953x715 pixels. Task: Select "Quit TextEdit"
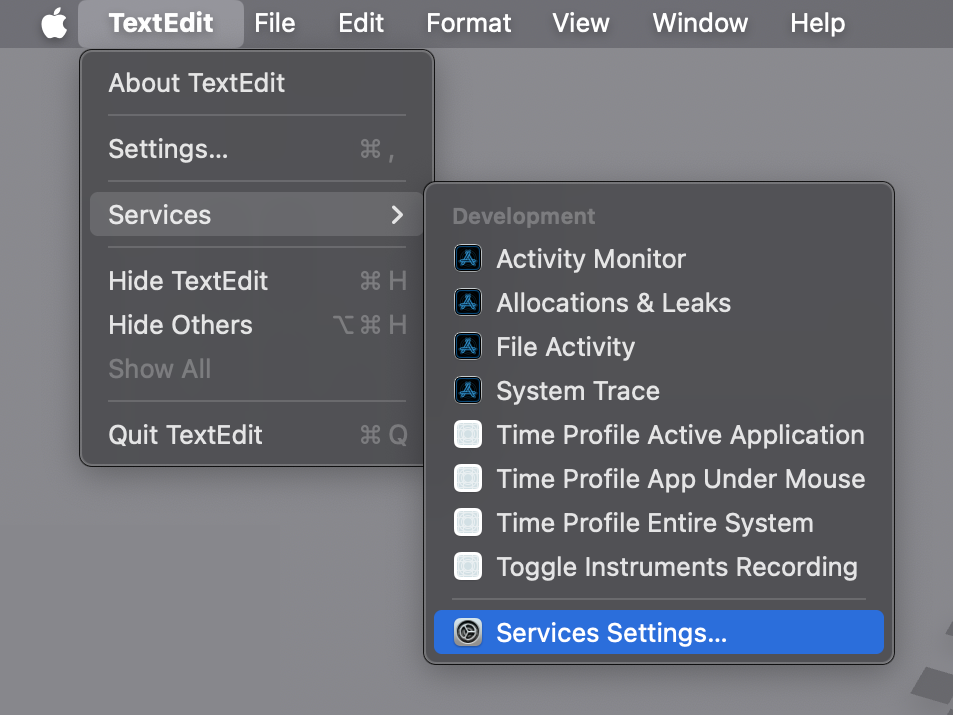coord(185,435)
